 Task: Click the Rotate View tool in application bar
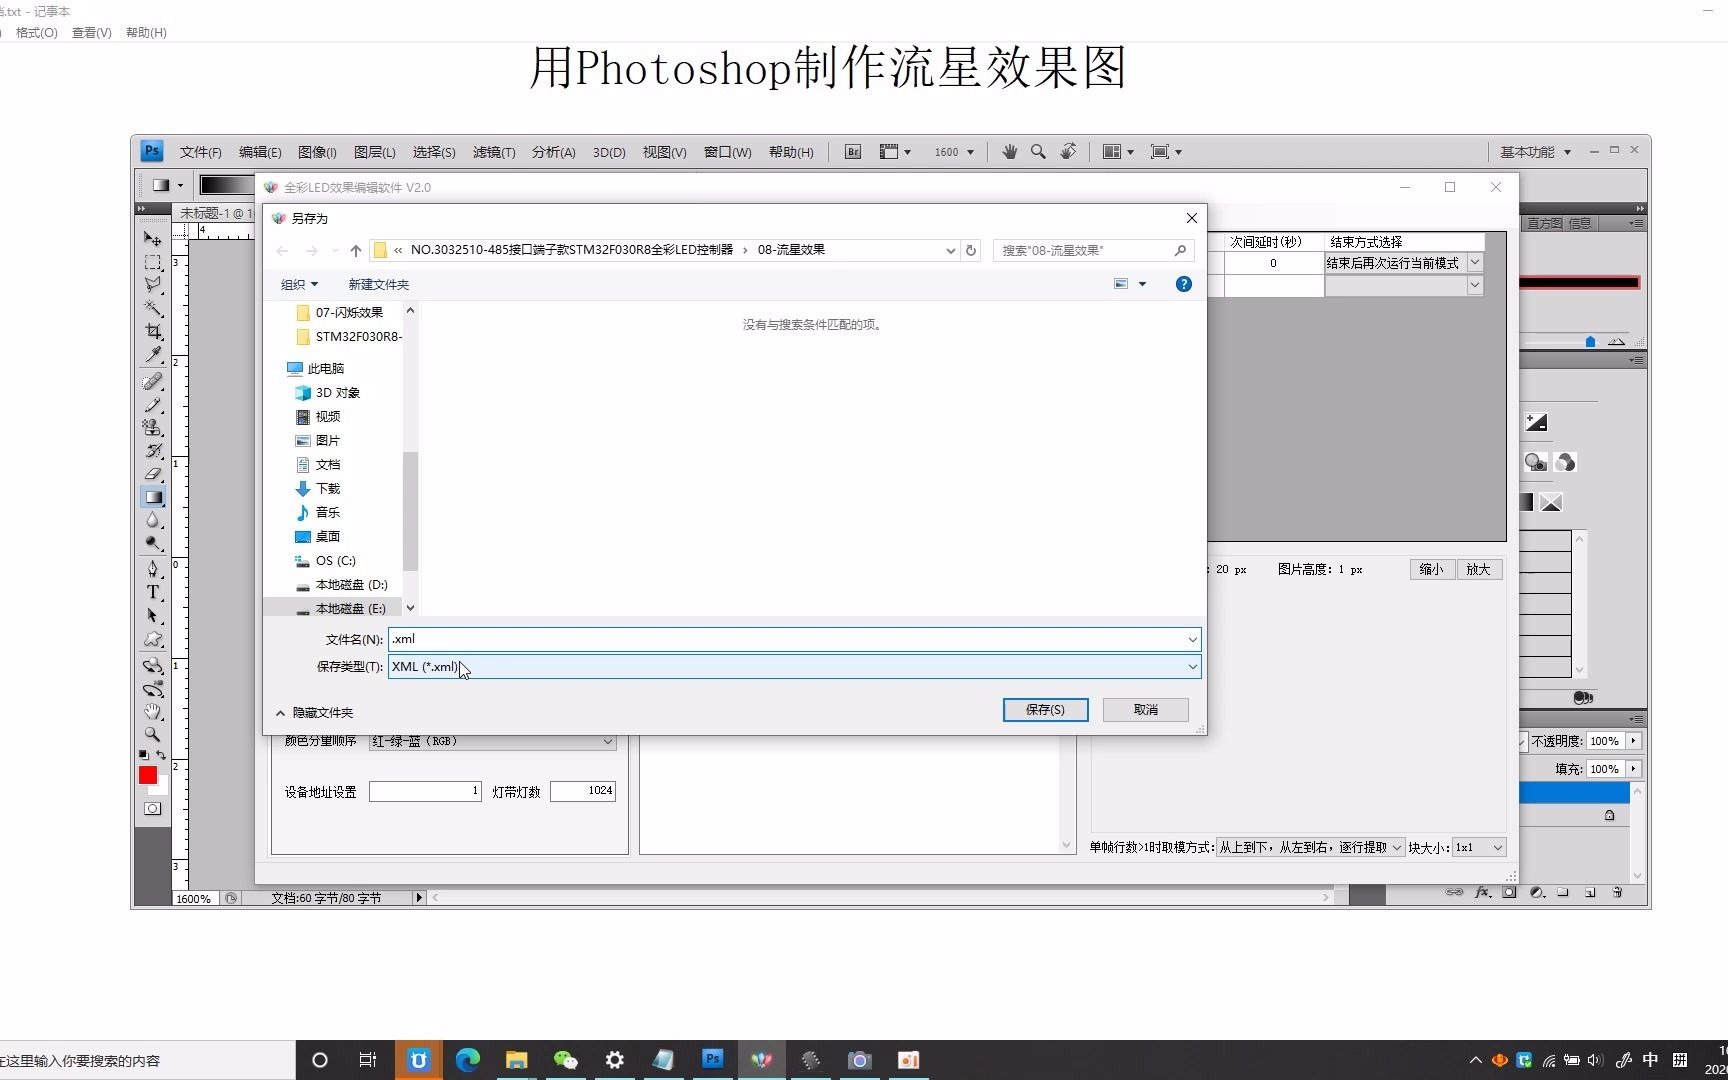coord(1068,151)
